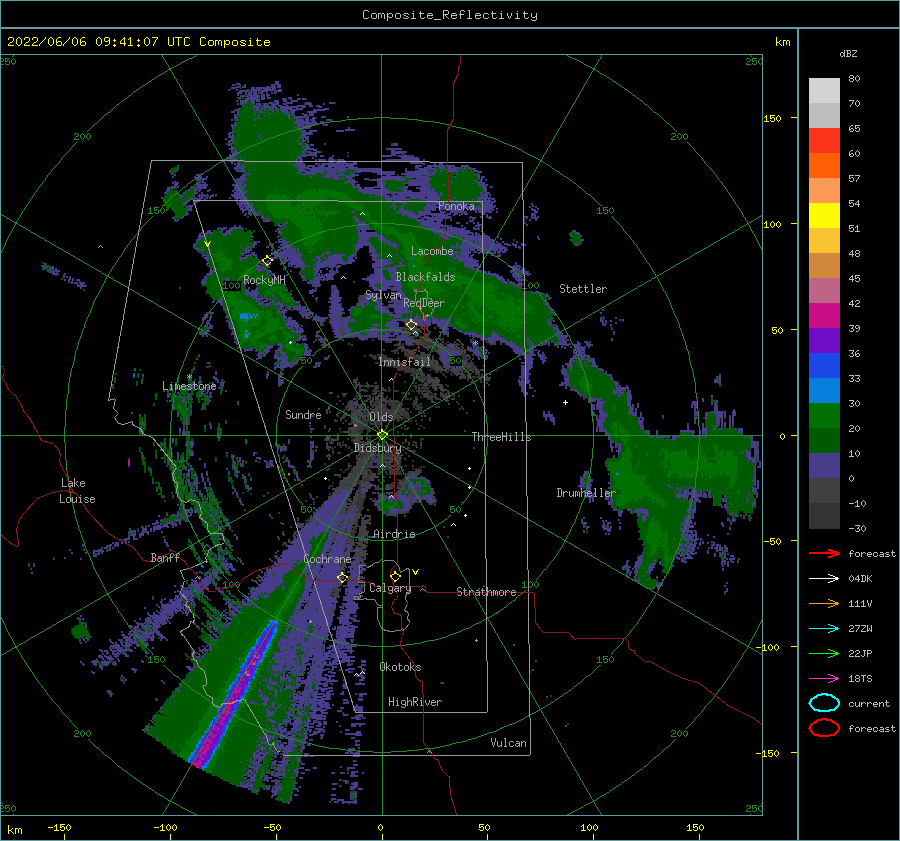Click the Lacombe city label
The image size is (900, 841).
coord(432,251)
